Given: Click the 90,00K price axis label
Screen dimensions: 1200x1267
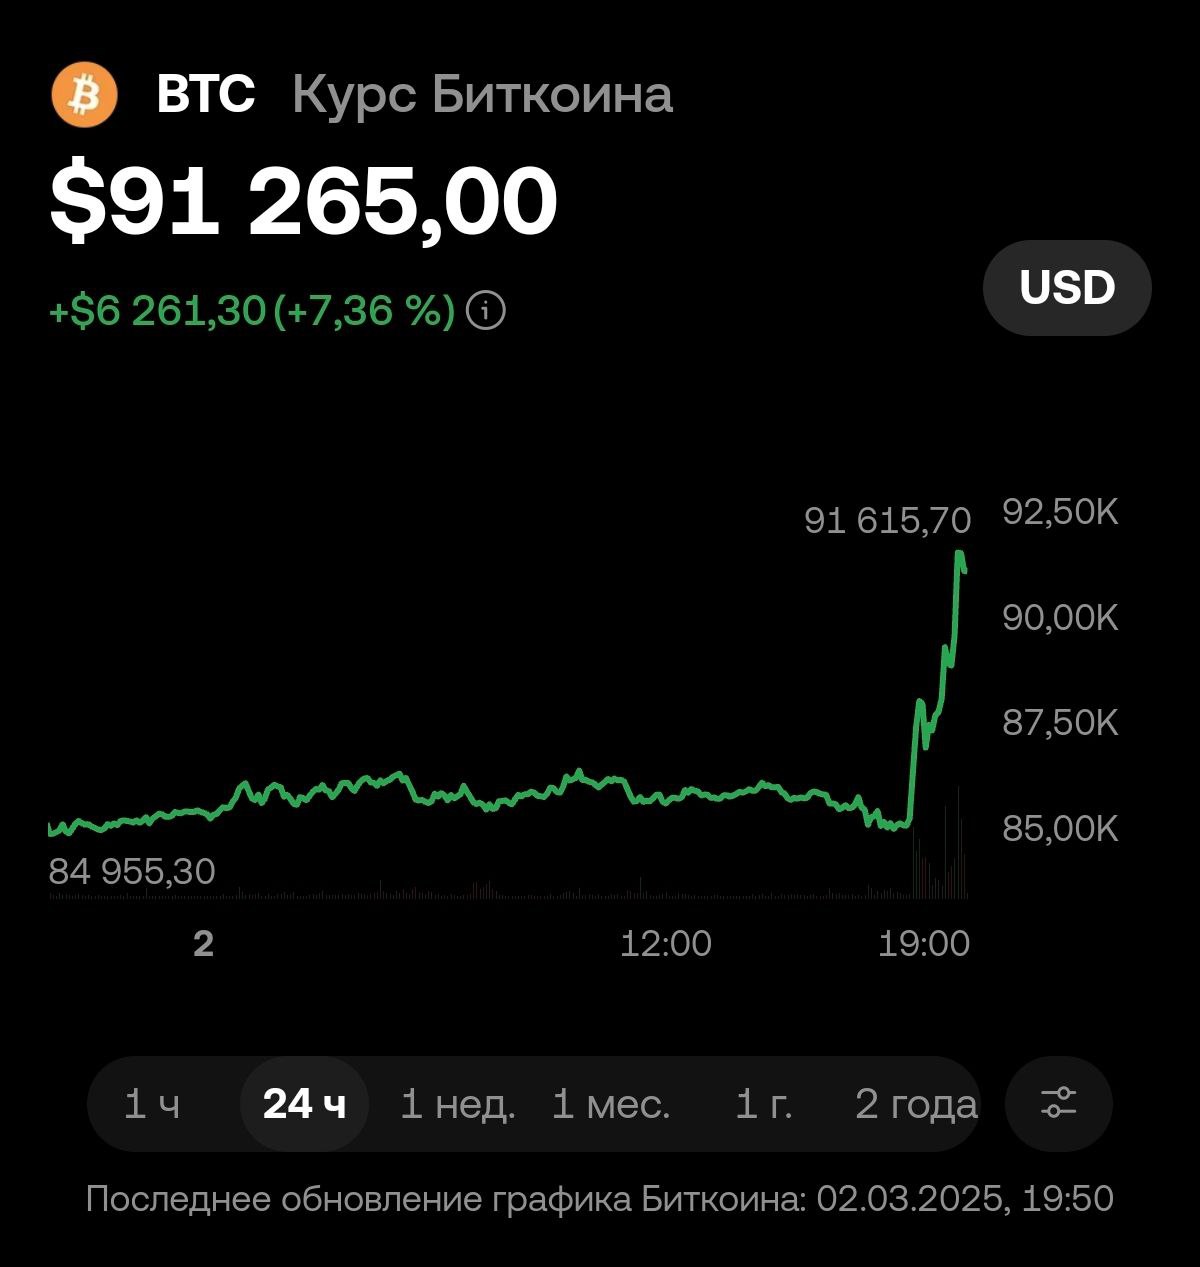Looking at the screenshot, I should pyautogui.click(x=1060, y=617).
